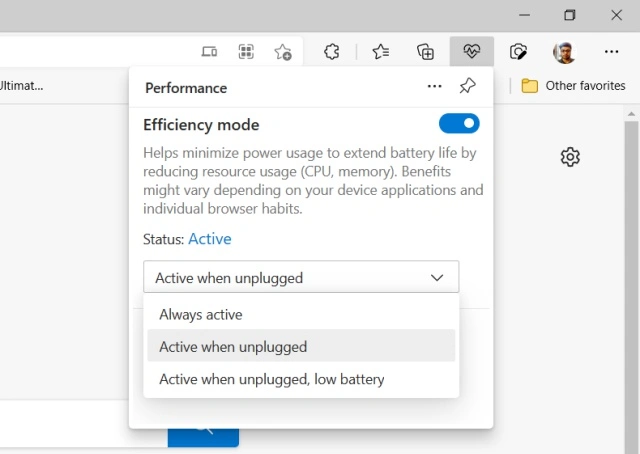
Task: Open the page settings gear icon
Action: tap(570, 157)
